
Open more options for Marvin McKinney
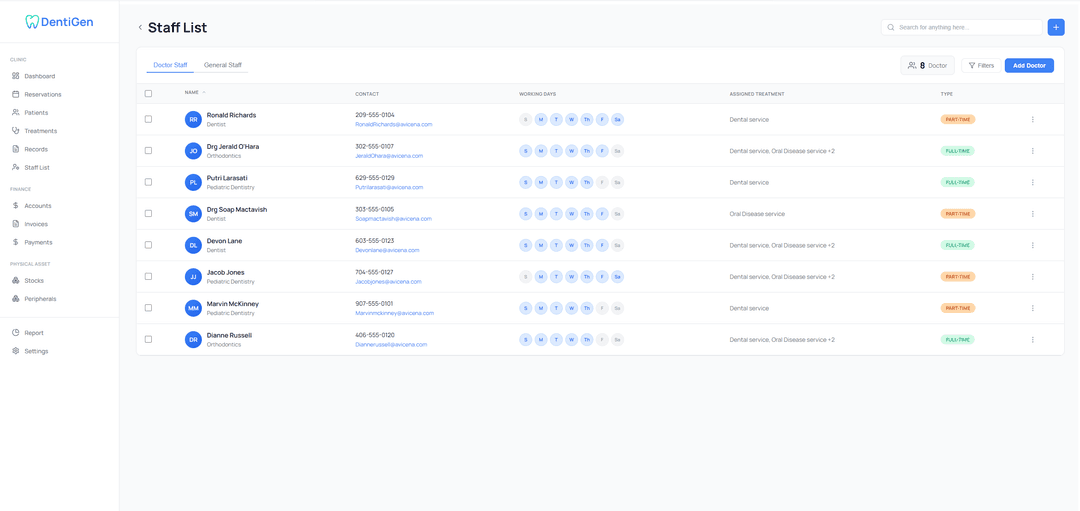pyautogui.click(x=1032, y=309)
